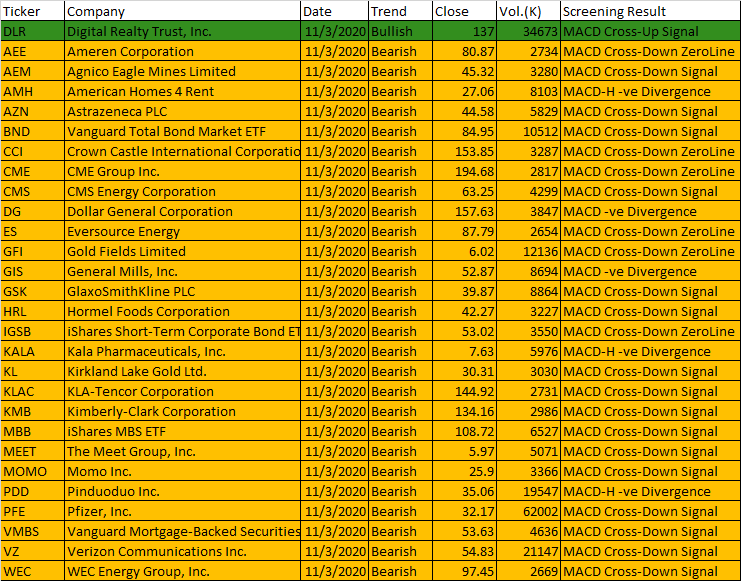The height and width of the screenshot is (581, 741).
Task: Select volume value 19547
Action: click(x=528, y=492)
